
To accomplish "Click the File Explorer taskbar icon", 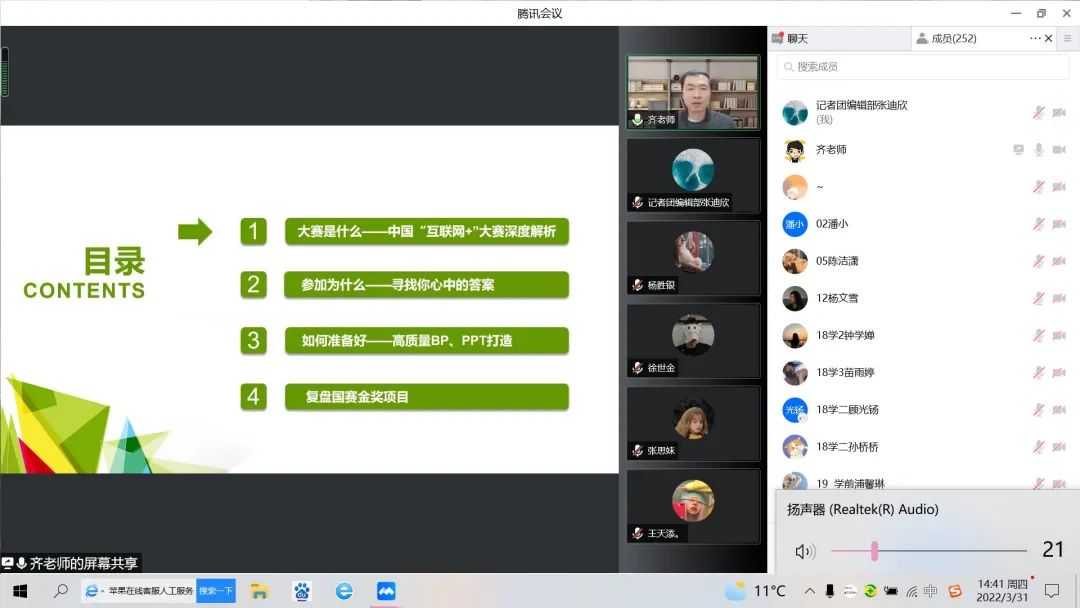I will click(259, 591).
